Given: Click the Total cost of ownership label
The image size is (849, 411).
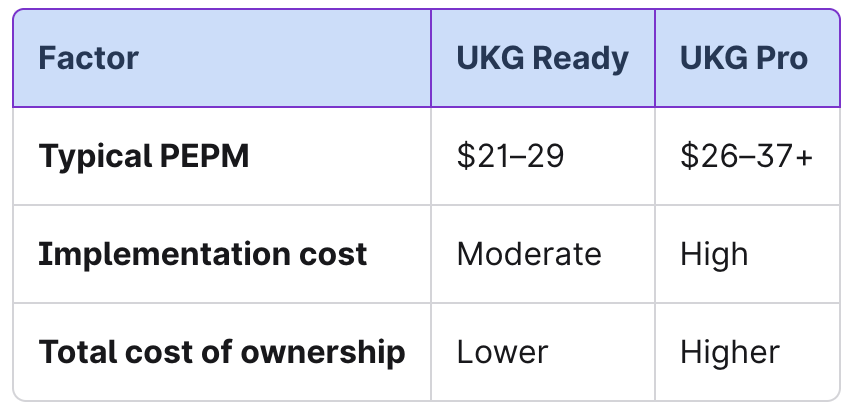Looking at the screenshot, I should (x=222, y=352).
